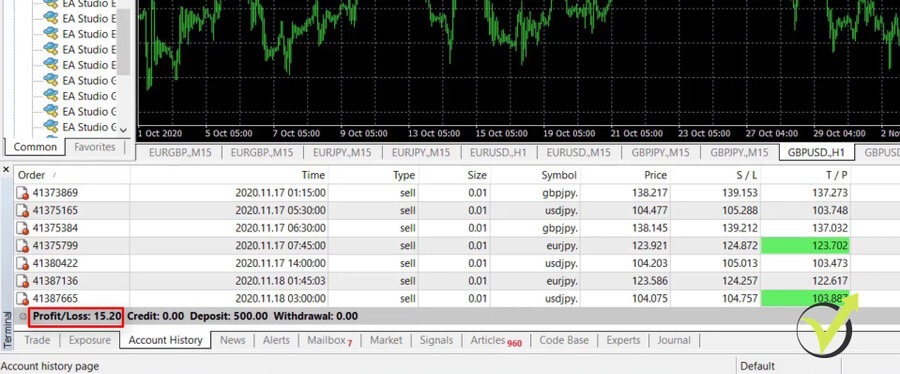Click order icon for 41387665

(x=22, y=299)
